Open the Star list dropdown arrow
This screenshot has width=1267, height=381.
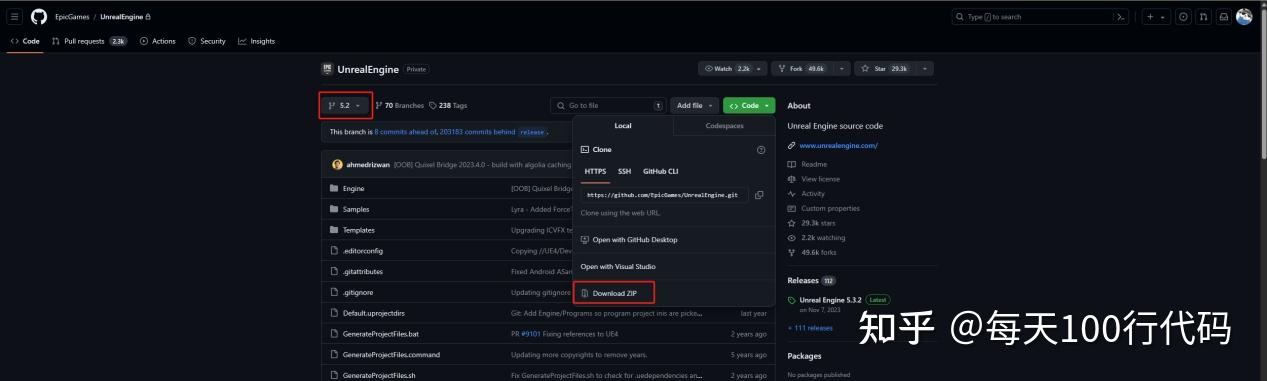click(x=924, y=69)
